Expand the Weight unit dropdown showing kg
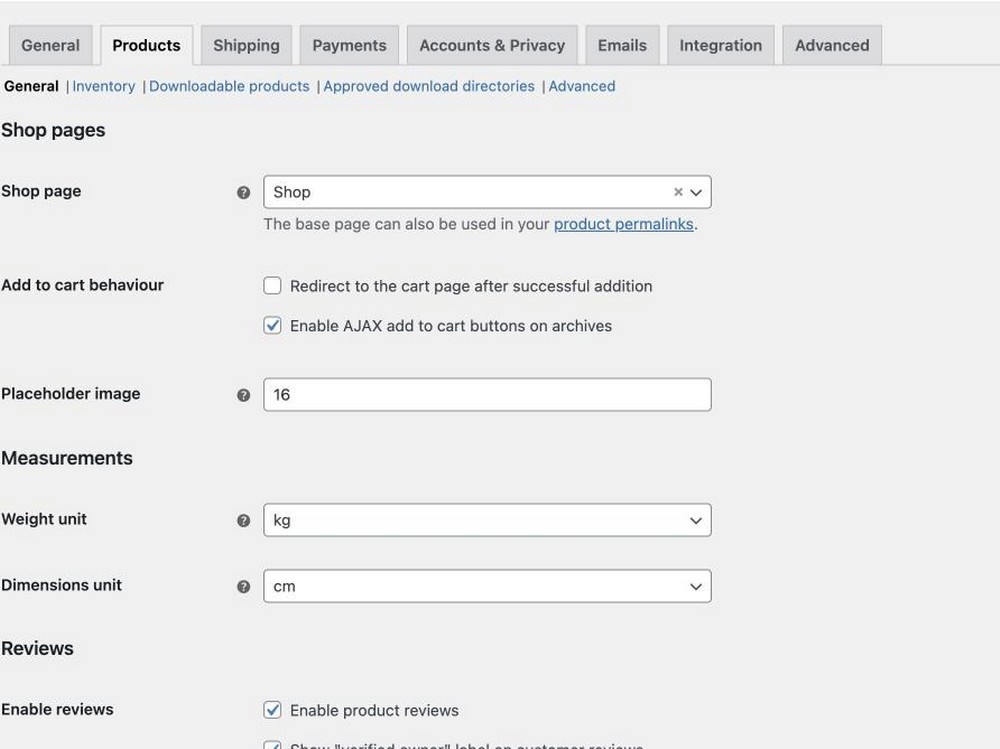The height and width of the screenshot is (749, 1000). pyautogui.click(x=487, y=520)
